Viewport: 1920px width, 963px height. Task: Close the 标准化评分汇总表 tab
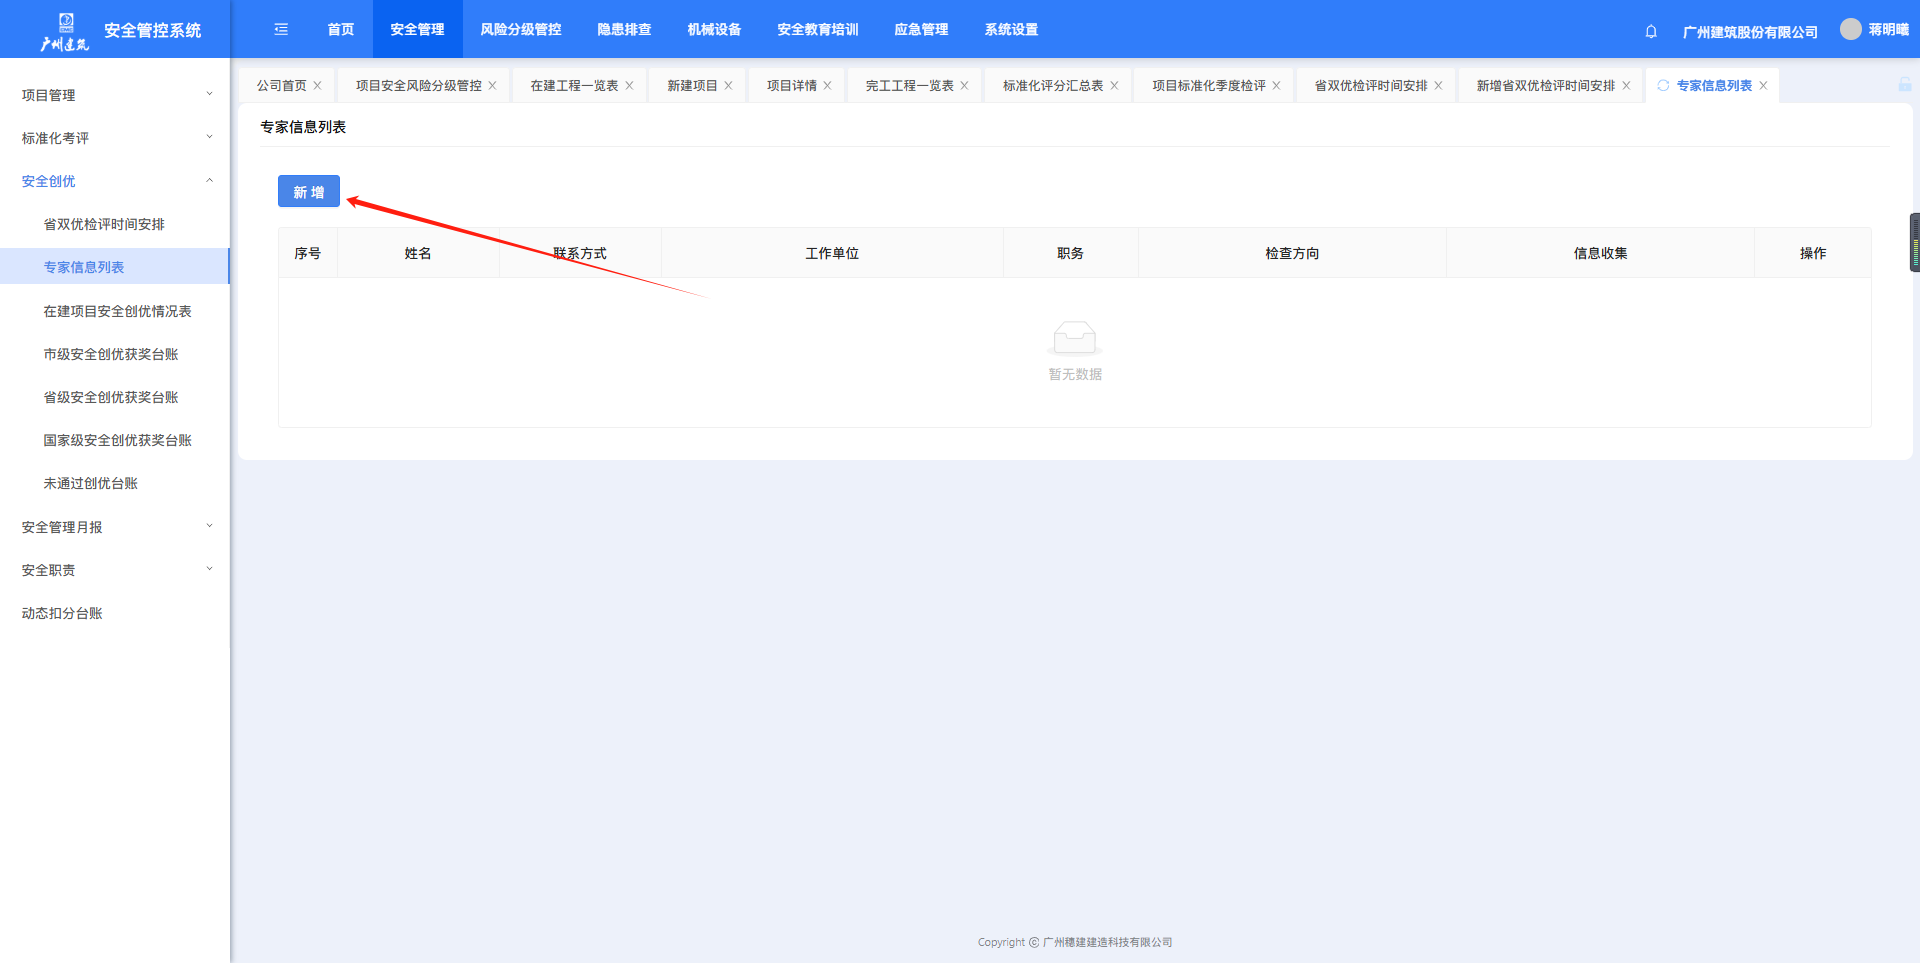tap(1115, 86)
